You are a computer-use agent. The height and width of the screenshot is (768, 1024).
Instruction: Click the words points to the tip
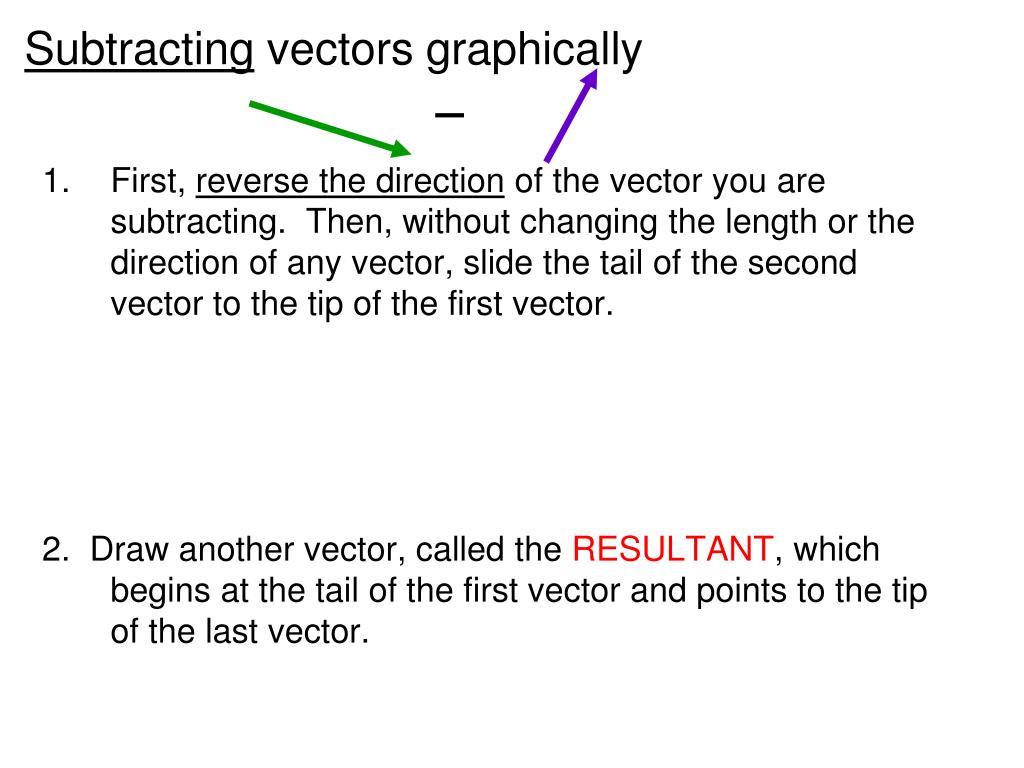811,591
